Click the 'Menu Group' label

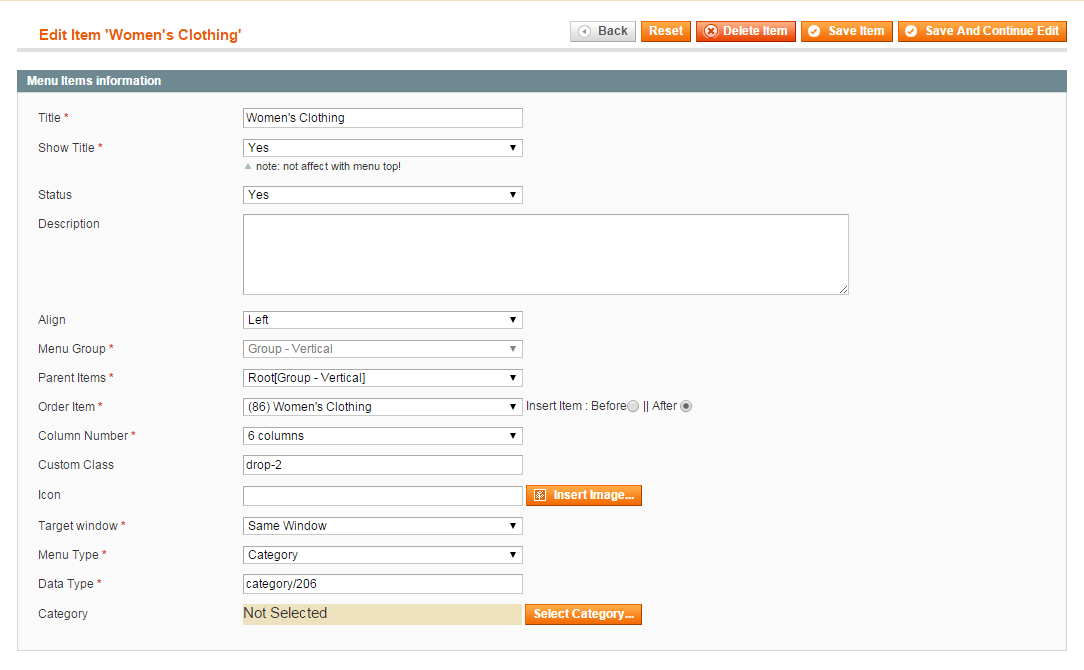[x=72, y=349]
